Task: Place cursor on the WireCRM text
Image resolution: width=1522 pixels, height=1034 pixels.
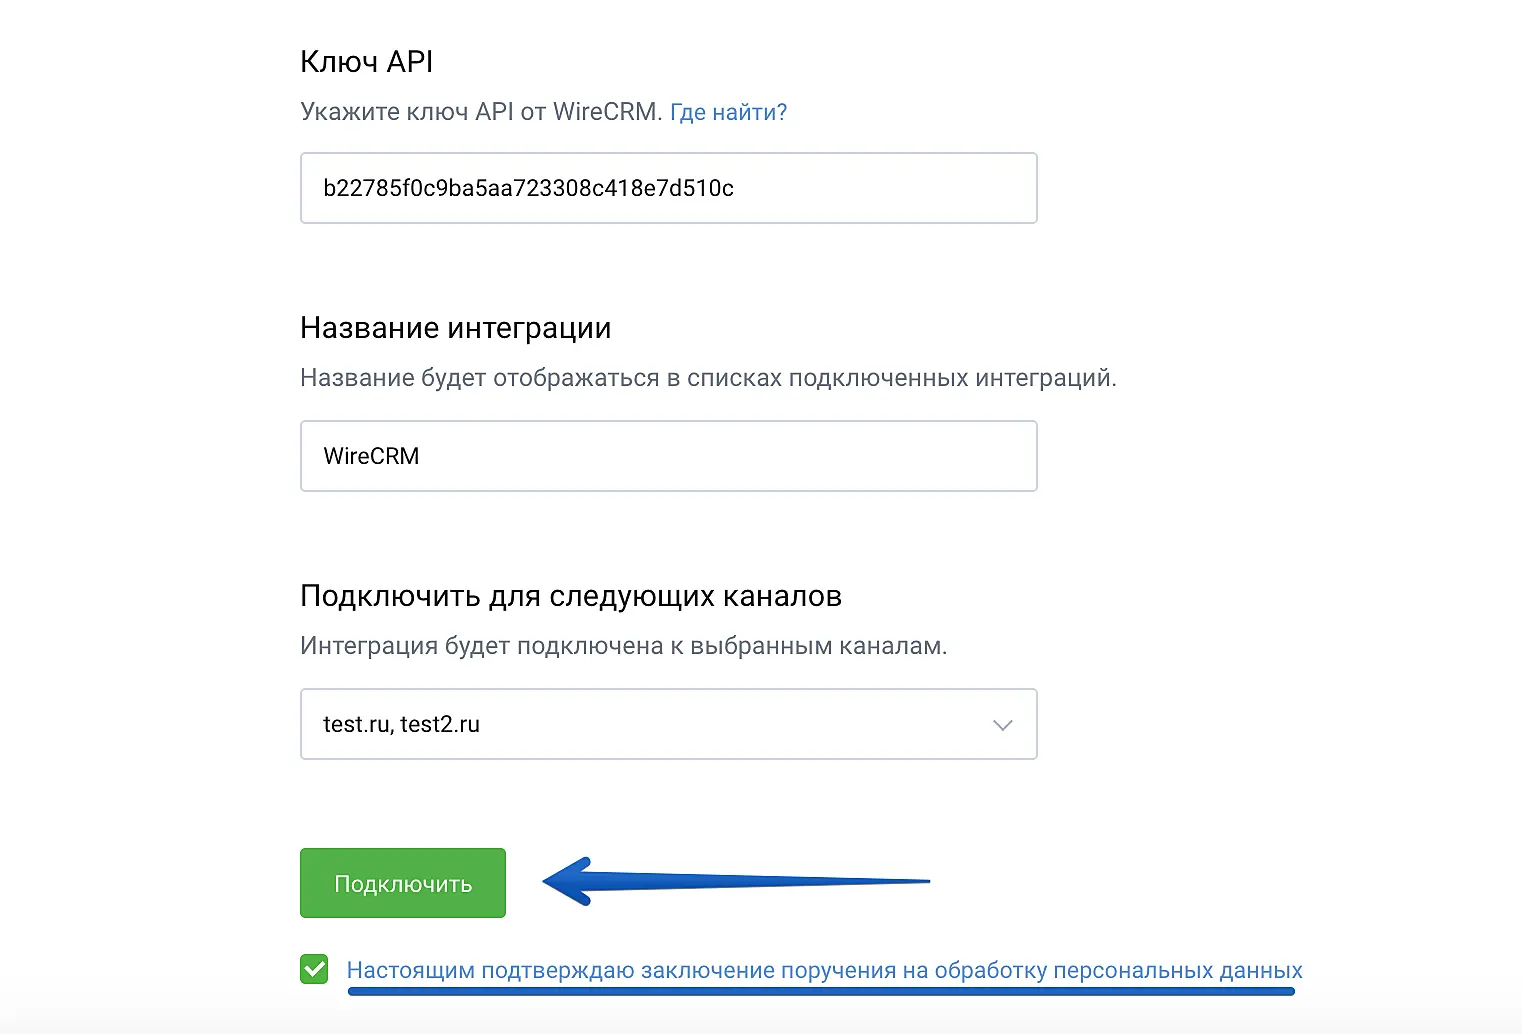Action: coord(371,456)
